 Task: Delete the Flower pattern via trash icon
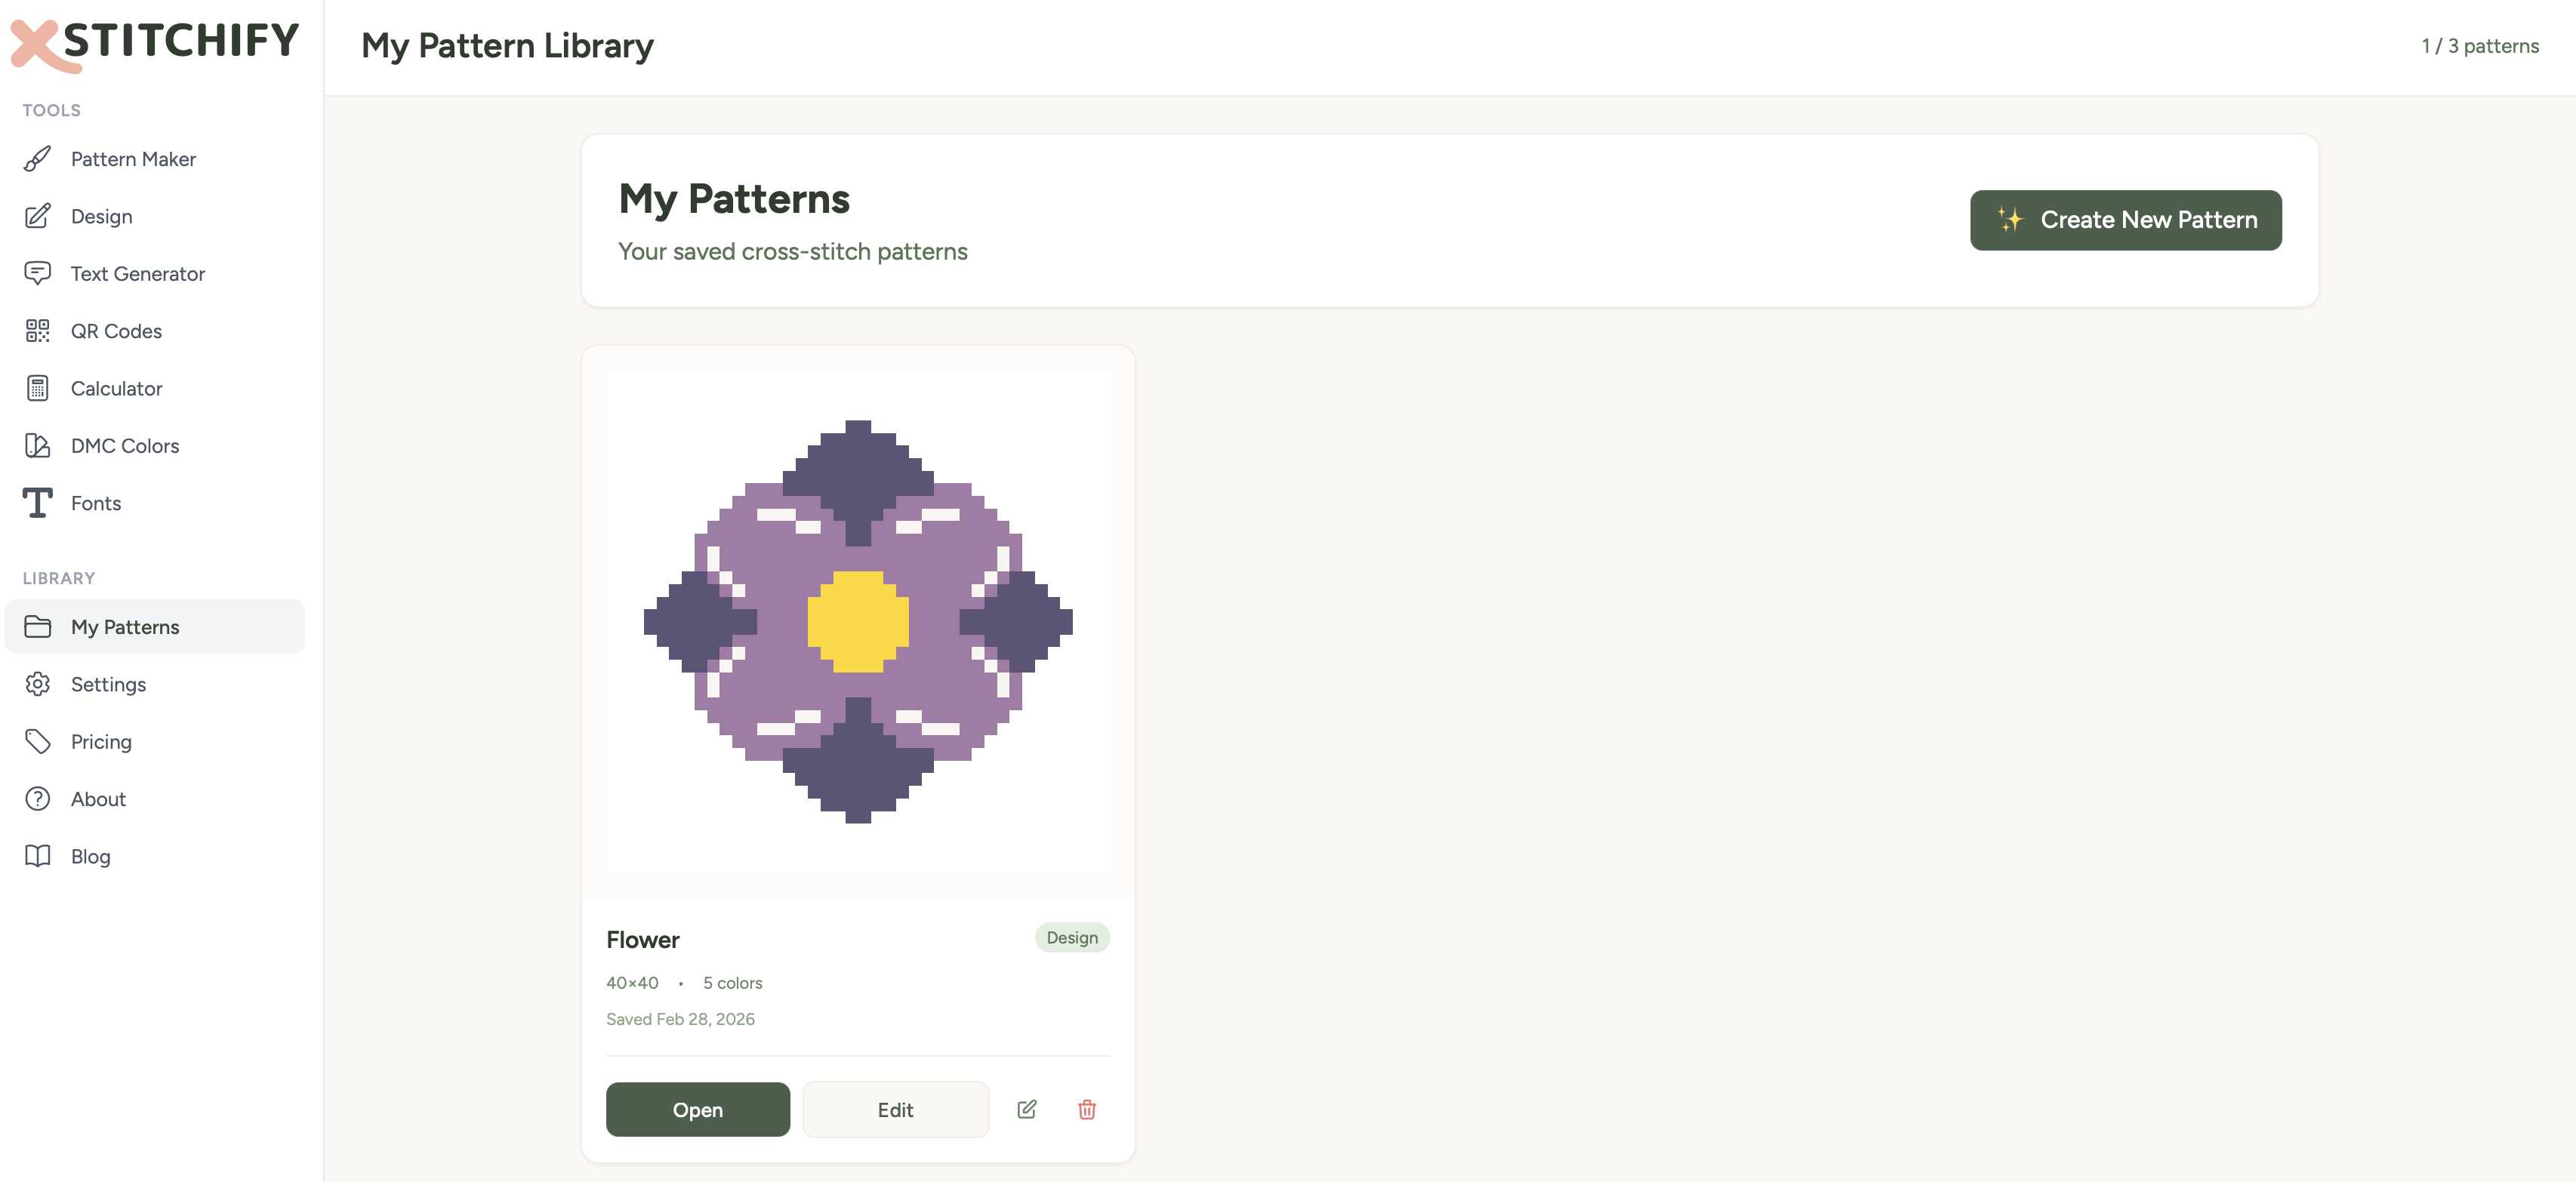[1087, 1109]
